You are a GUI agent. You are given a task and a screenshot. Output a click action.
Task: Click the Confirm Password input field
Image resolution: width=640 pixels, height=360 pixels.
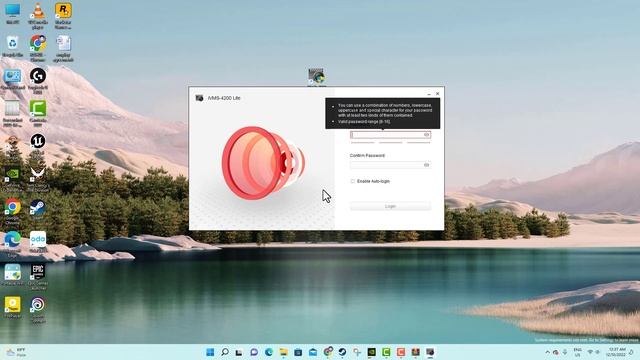tap(390, 165)
